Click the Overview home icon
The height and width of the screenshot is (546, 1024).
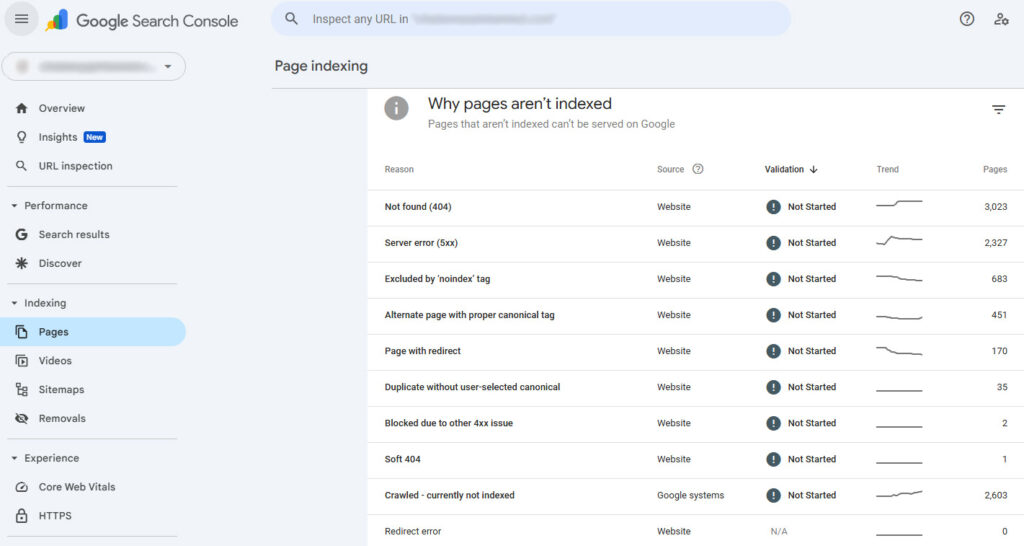[x=22, y=108]
